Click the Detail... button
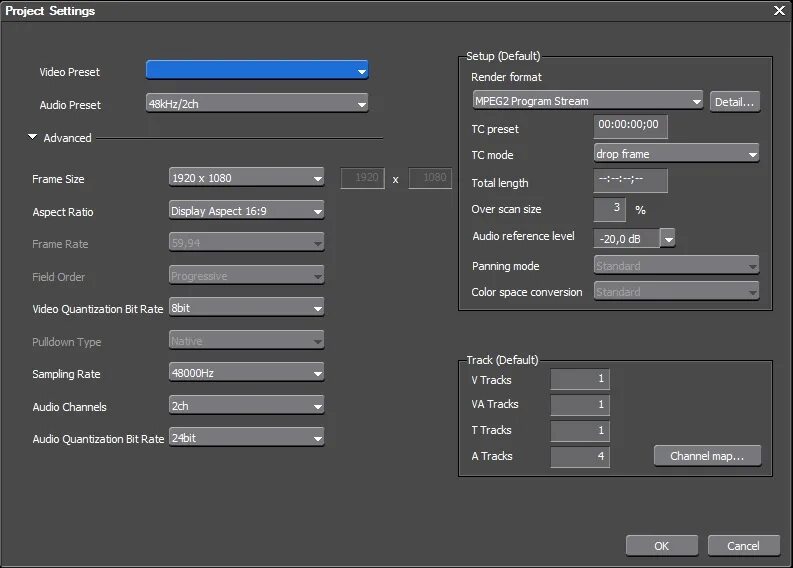The image size is (793, 568). tap(735, 101)
